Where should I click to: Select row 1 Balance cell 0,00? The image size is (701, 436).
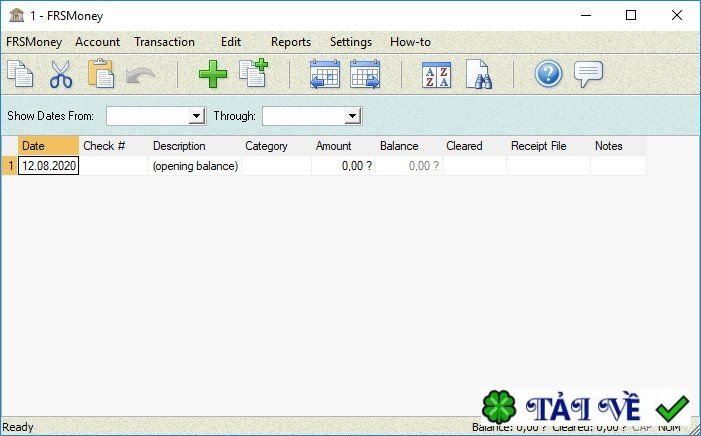click(x=409, y=165)
